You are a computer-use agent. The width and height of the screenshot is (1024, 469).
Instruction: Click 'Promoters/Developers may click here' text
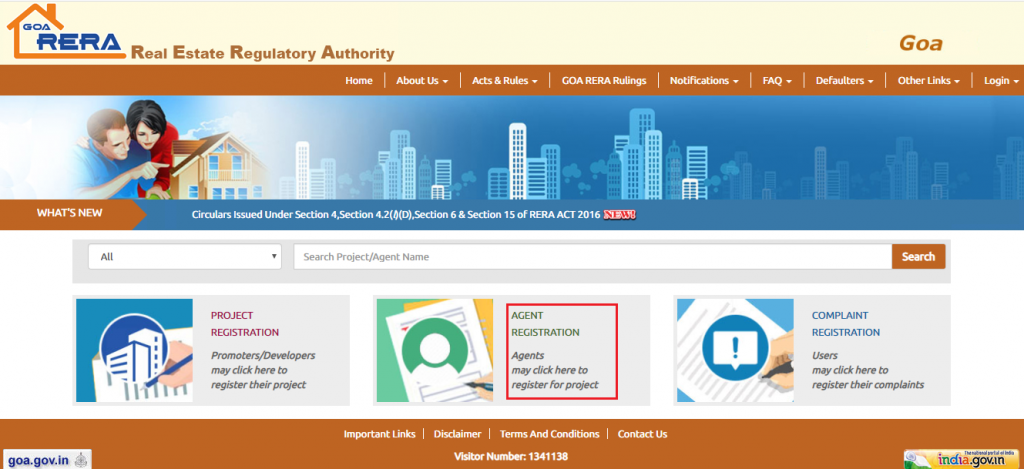[263, 370]
